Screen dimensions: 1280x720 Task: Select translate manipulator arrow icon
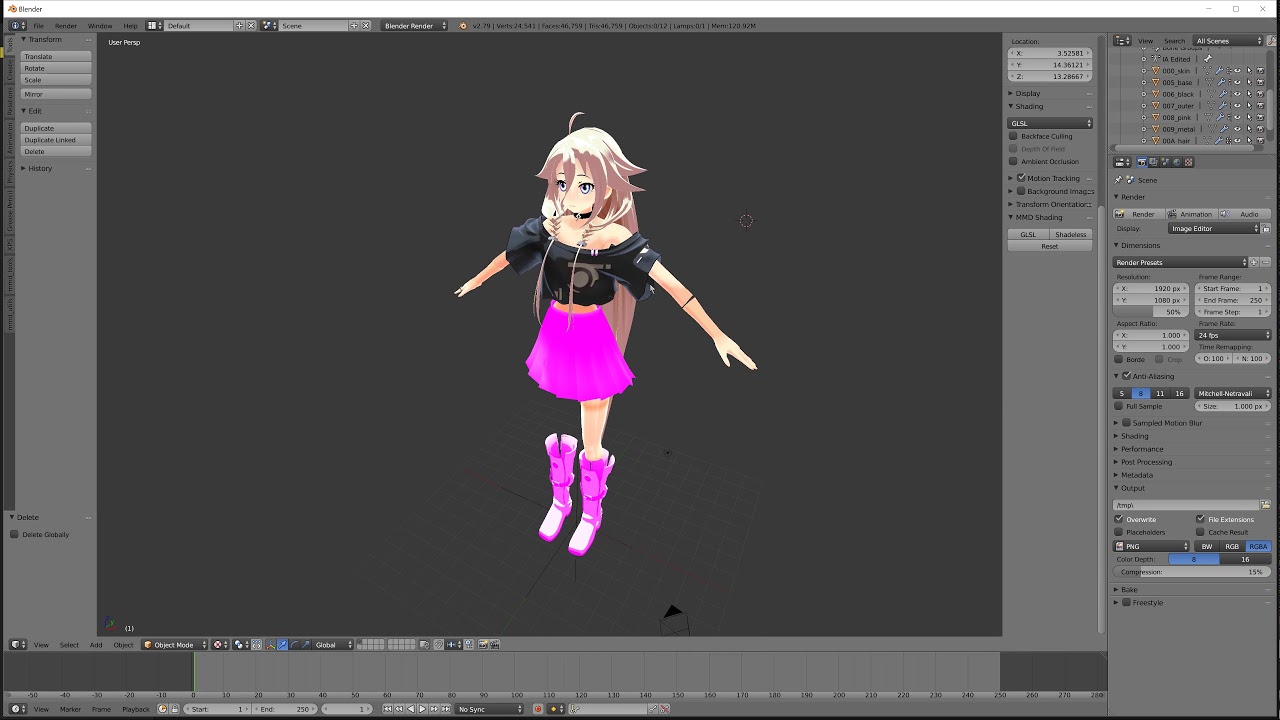[283, 645]
